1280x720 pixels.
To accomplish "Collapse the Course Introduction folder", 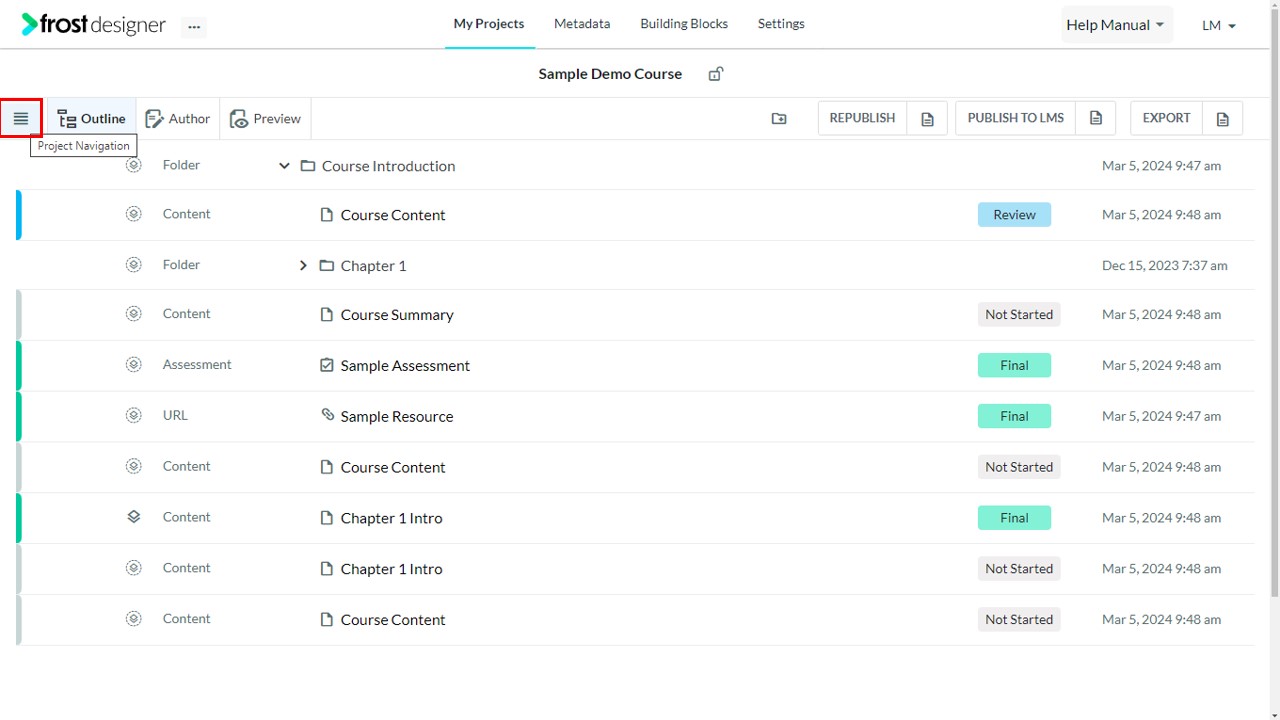I will click(284, 166).
